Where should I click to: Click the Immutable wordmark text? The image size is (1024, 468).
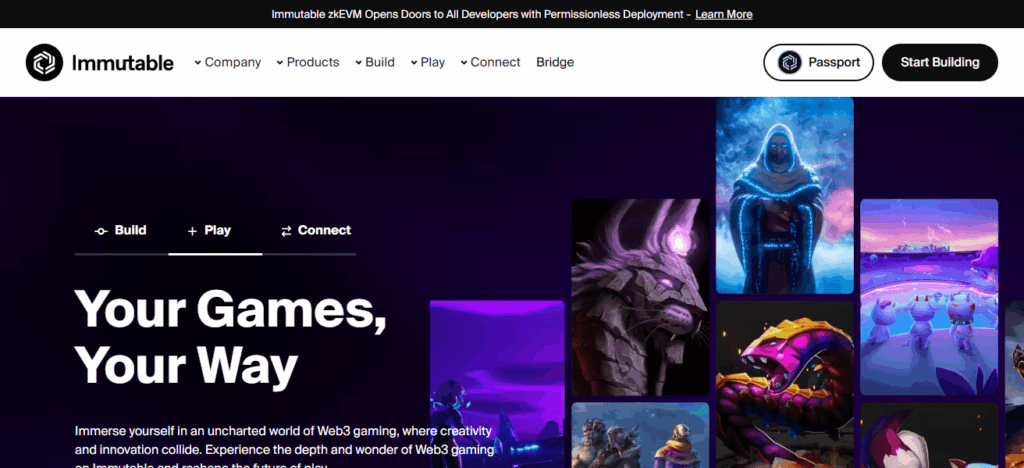click(x=122, y=63)
